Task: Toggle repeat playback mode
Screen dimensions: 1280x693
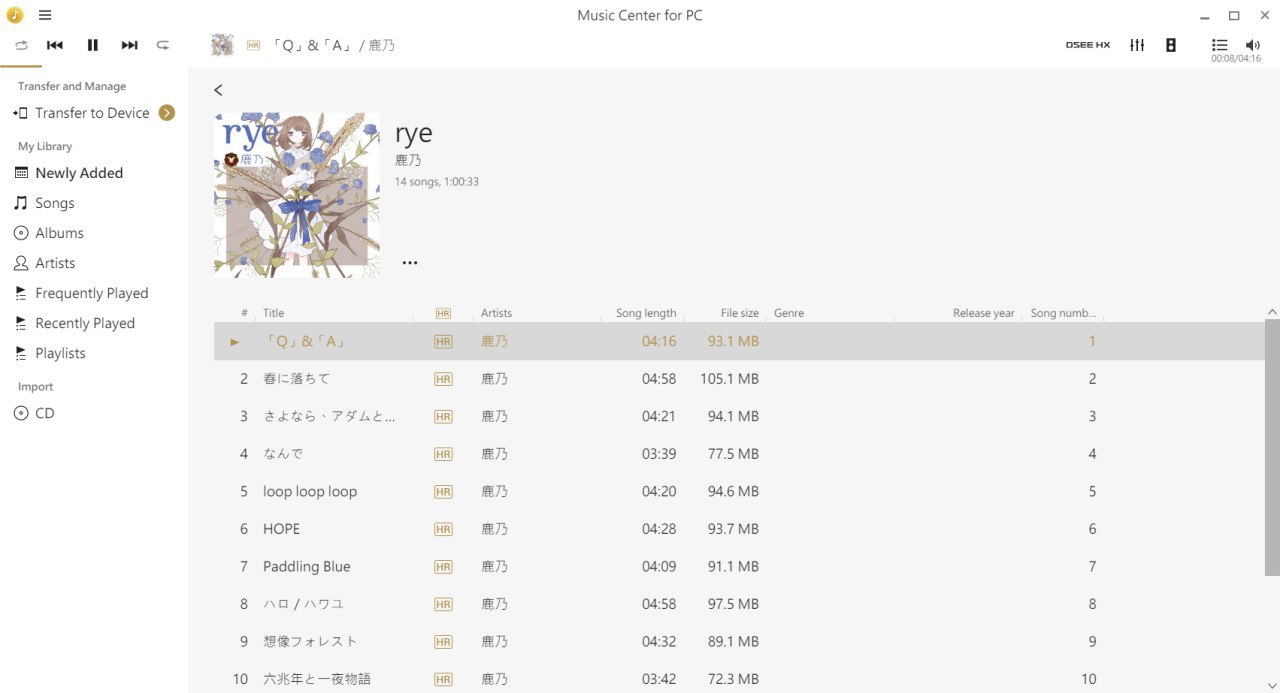Action: [21, 45]
